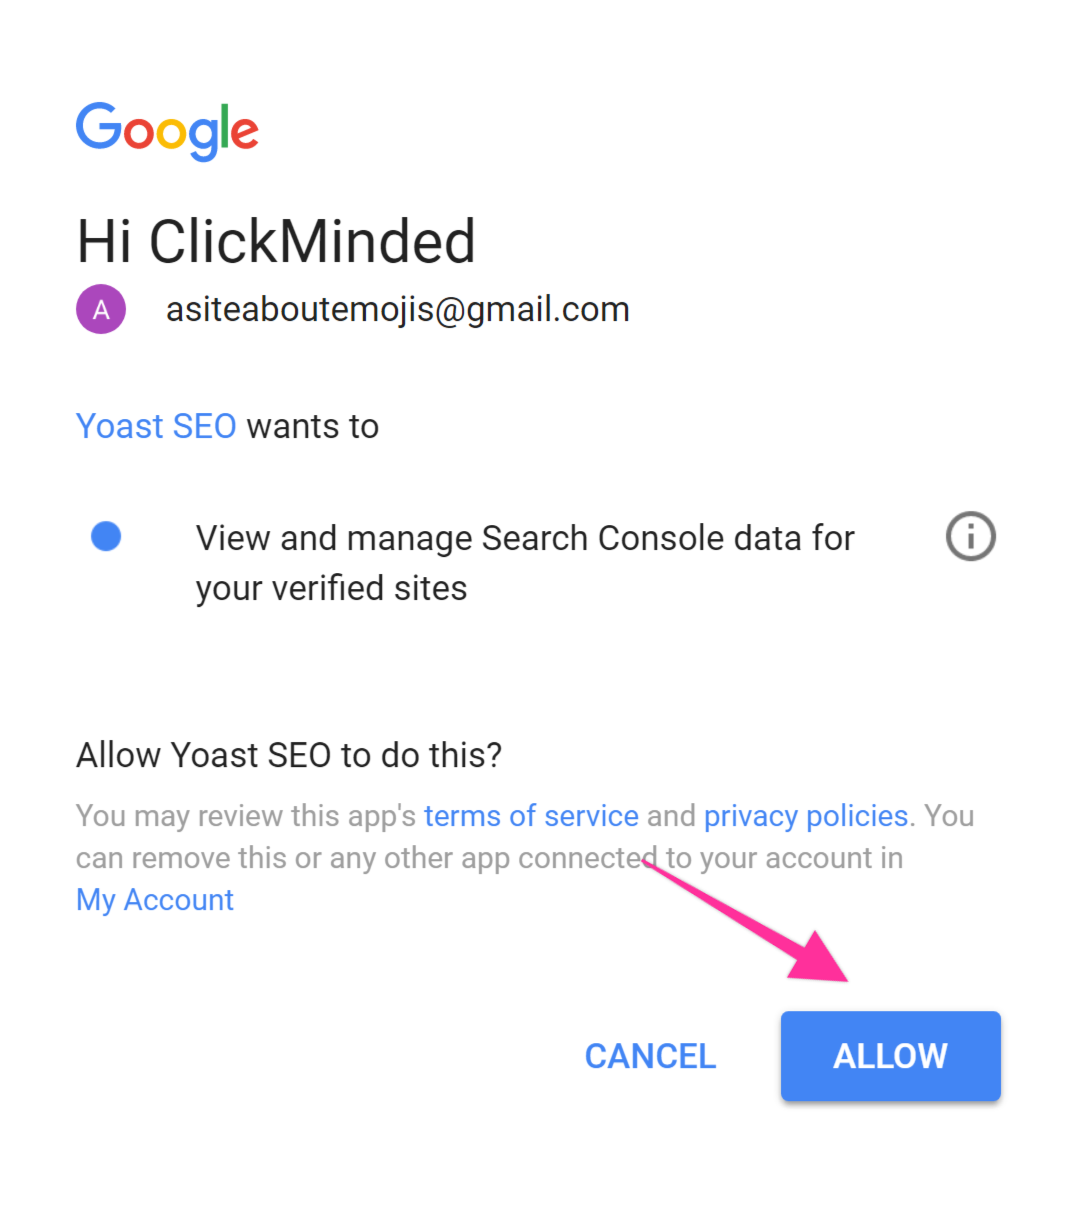
Task: Click the Hi ClickMinded heading
Action: [276, 242]
